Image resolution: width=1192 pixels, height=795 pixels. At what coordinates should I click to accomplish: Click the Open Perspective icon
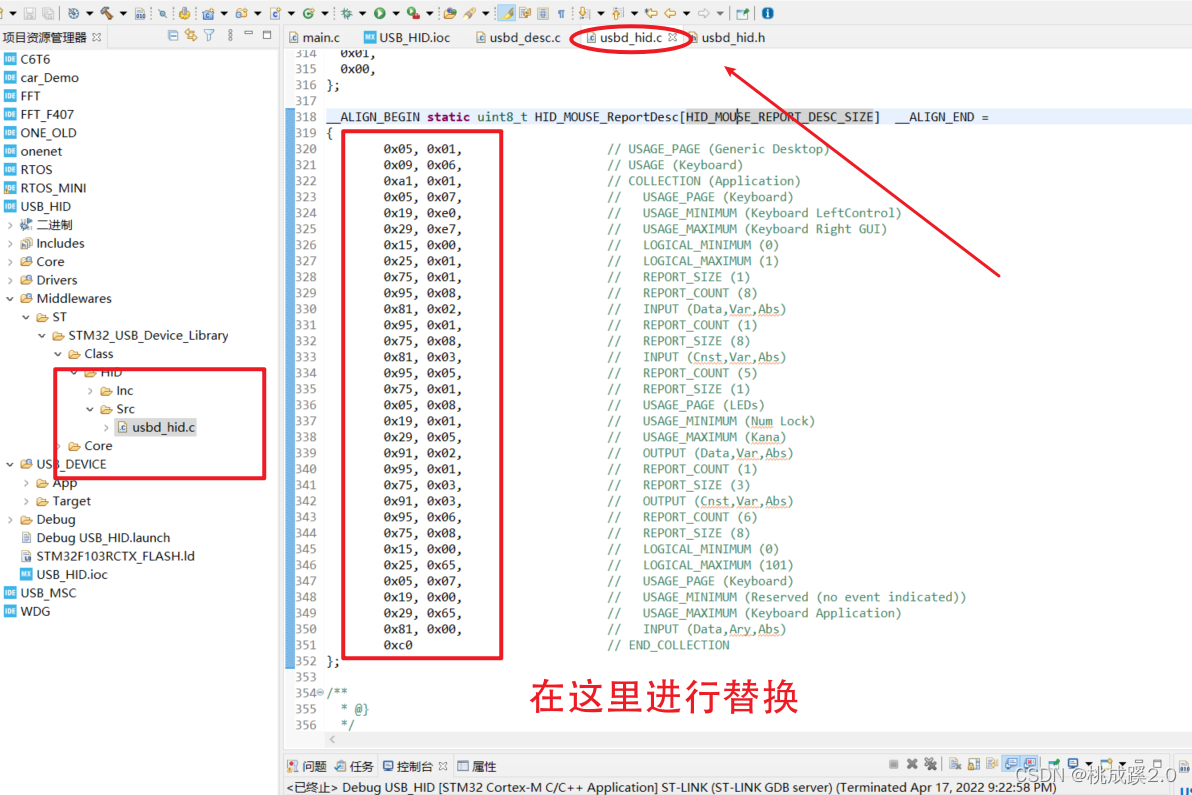click(743, 13)
